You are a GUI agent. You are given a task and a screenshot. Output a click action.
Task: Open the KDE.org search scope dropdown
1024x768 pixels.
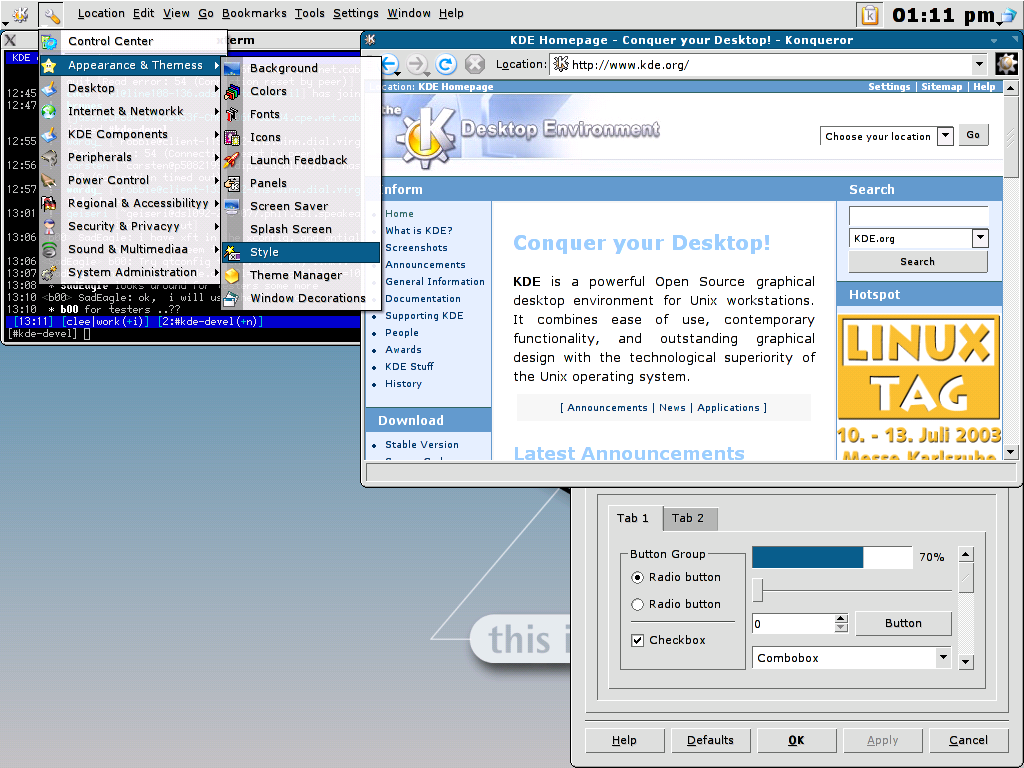(980, 238)
